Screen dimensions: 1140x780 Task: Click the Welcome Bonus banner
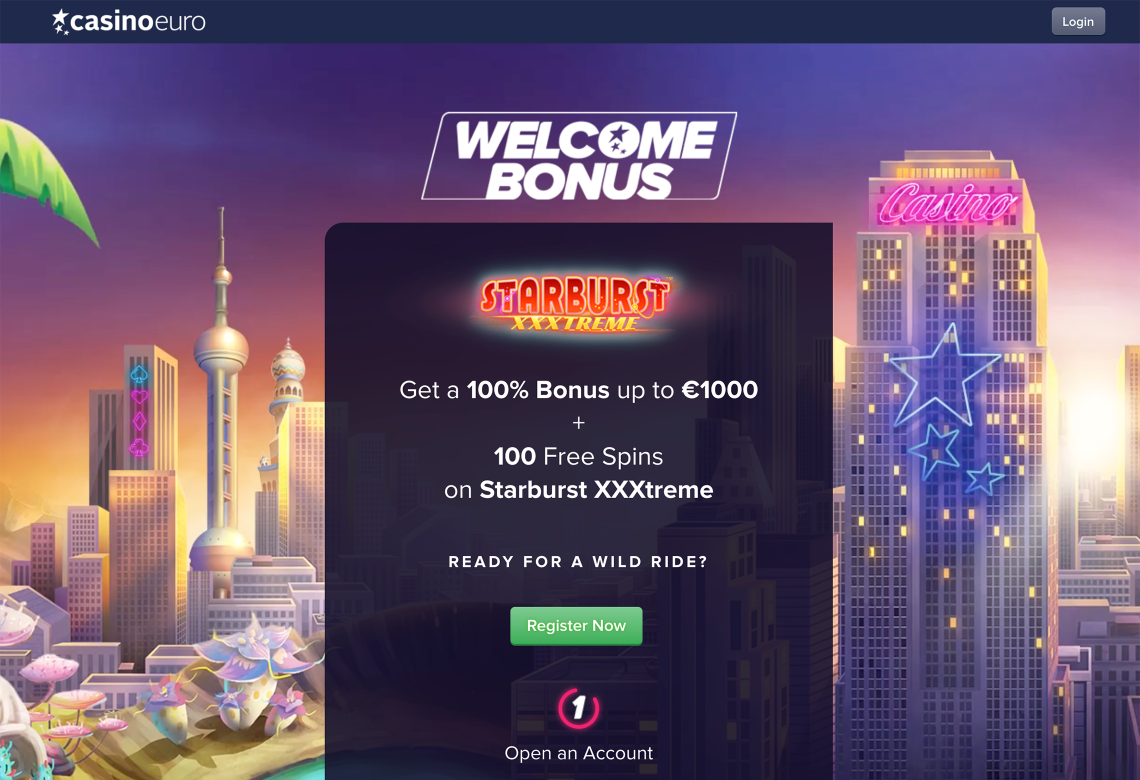click(579, 156)
